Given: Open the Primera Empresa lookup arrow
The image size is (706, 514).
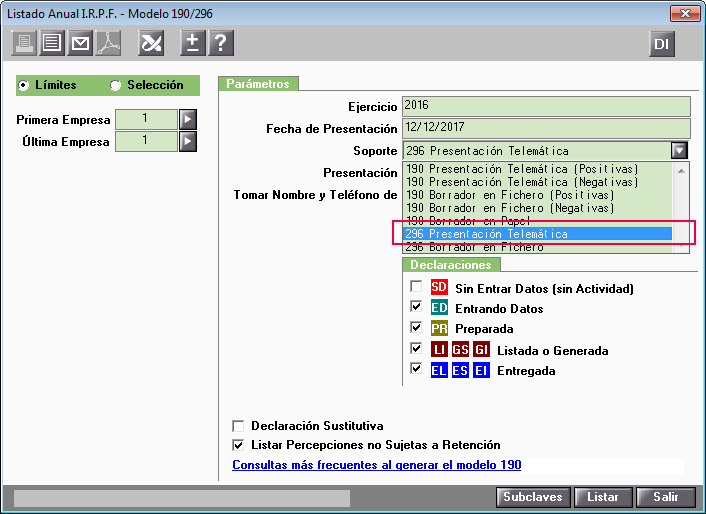Looking at the screenshot, I should [187, 120].
